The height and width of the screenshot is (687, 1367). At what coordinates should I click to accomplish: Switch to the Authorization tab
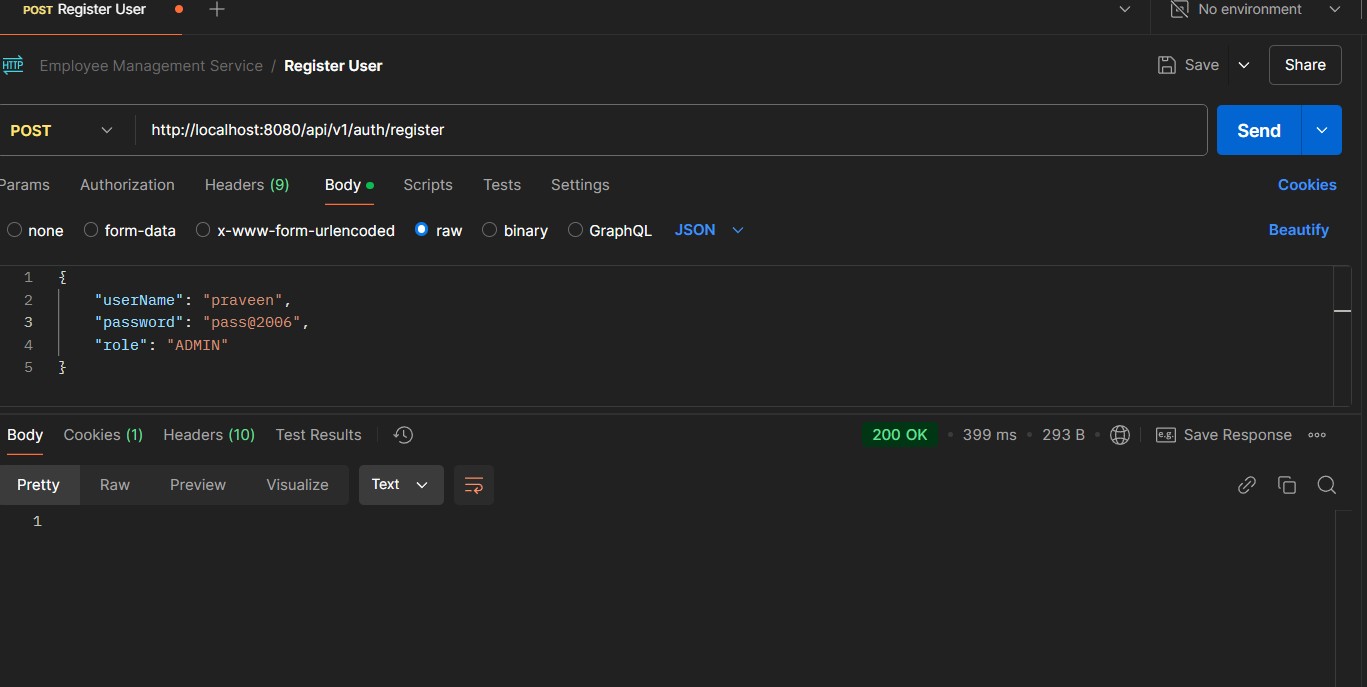click(127, 185)
